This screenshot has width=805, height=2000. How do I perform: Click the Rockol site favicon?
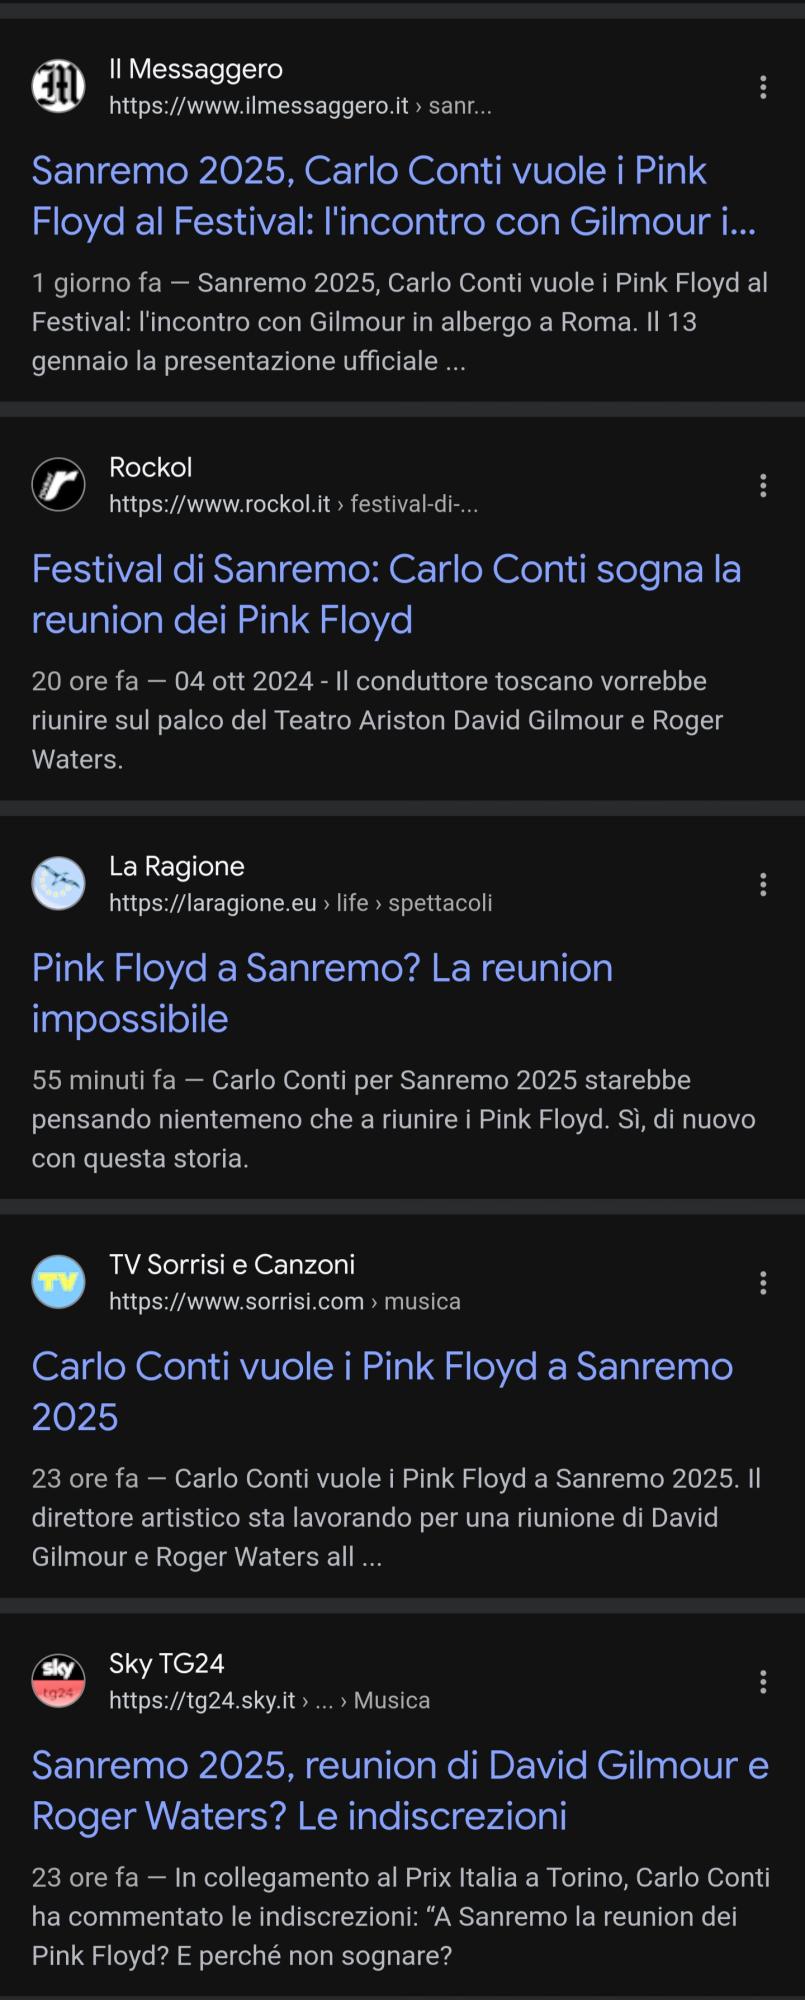[58, 484]
